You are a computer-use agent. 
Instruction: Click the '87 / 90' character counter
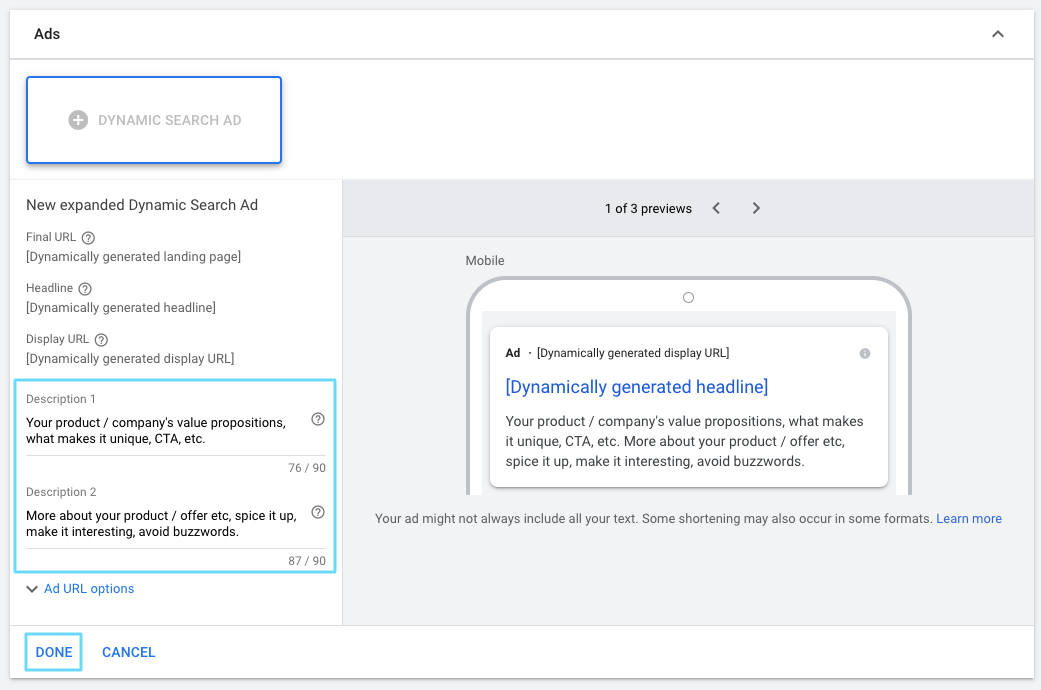pos(307,561)
